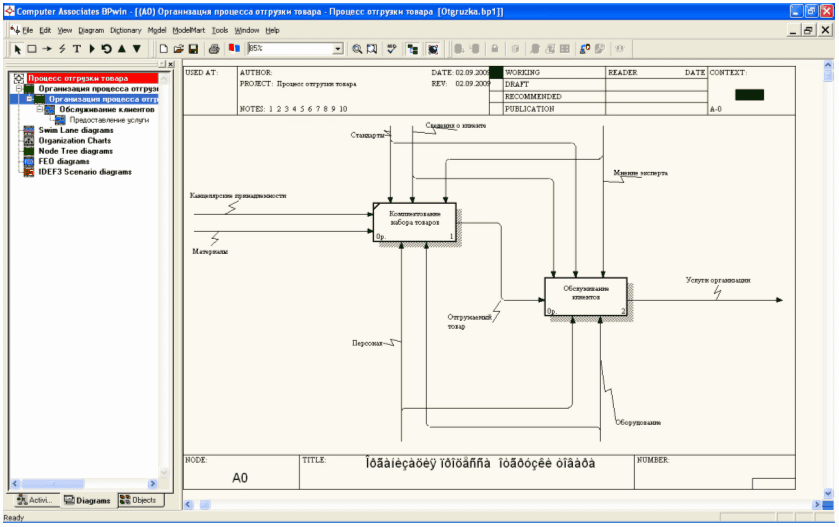Save the current model
The width and height of the screenshot is (839, 527).
pos(193,49)
